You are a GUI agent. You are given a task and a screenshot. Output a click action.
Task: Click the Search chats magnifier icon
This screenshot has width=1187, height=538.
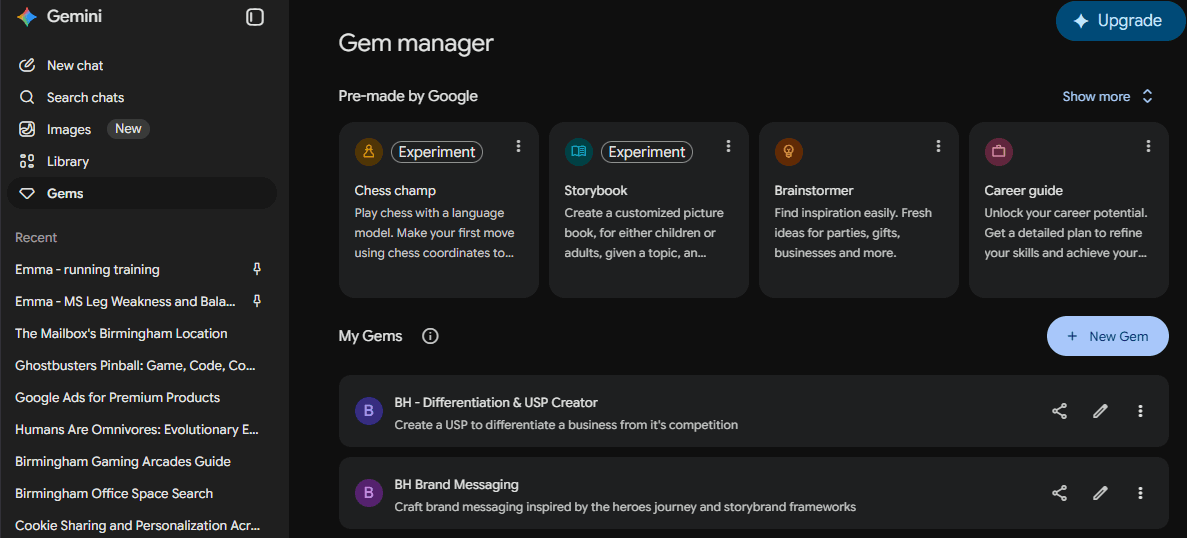[x=27, y=98]
